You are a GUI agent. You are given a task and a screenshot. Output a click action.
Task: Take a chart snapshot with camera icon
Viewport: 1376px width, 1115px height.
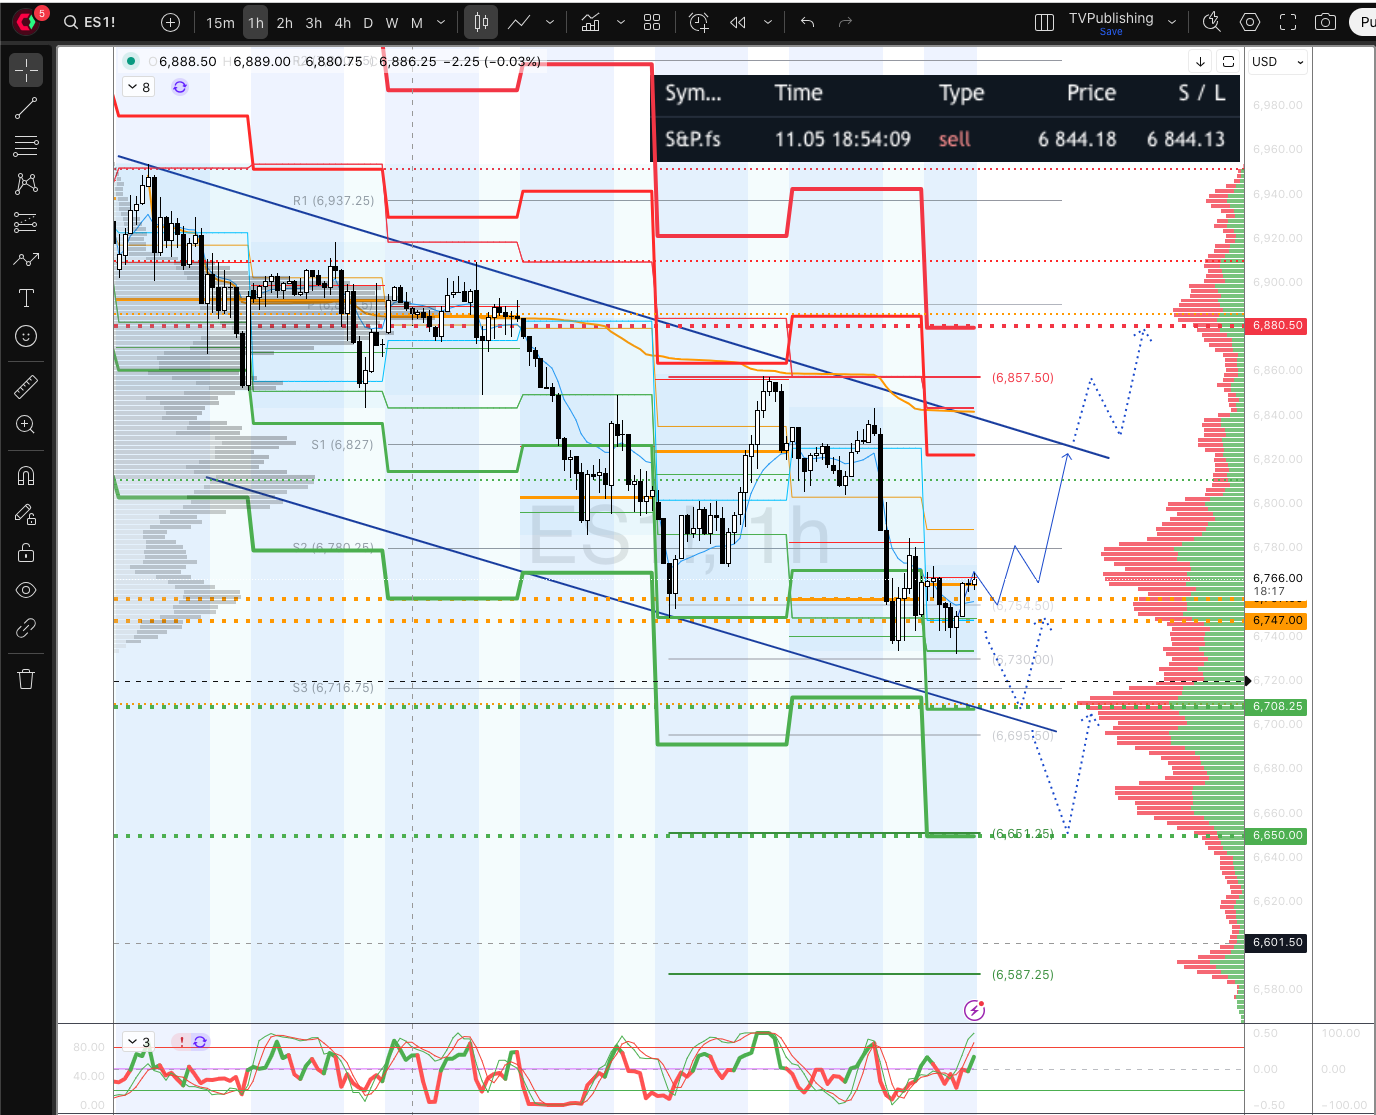point(1325,22)
